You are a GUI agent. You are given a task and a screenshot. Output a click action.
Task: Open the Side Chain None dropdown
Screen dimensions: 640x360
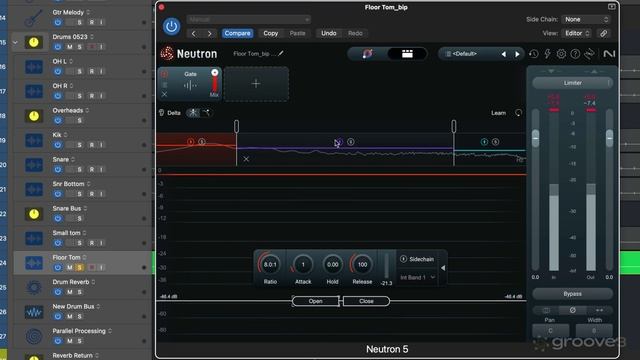pyautogui.click(x=586, y=19)
